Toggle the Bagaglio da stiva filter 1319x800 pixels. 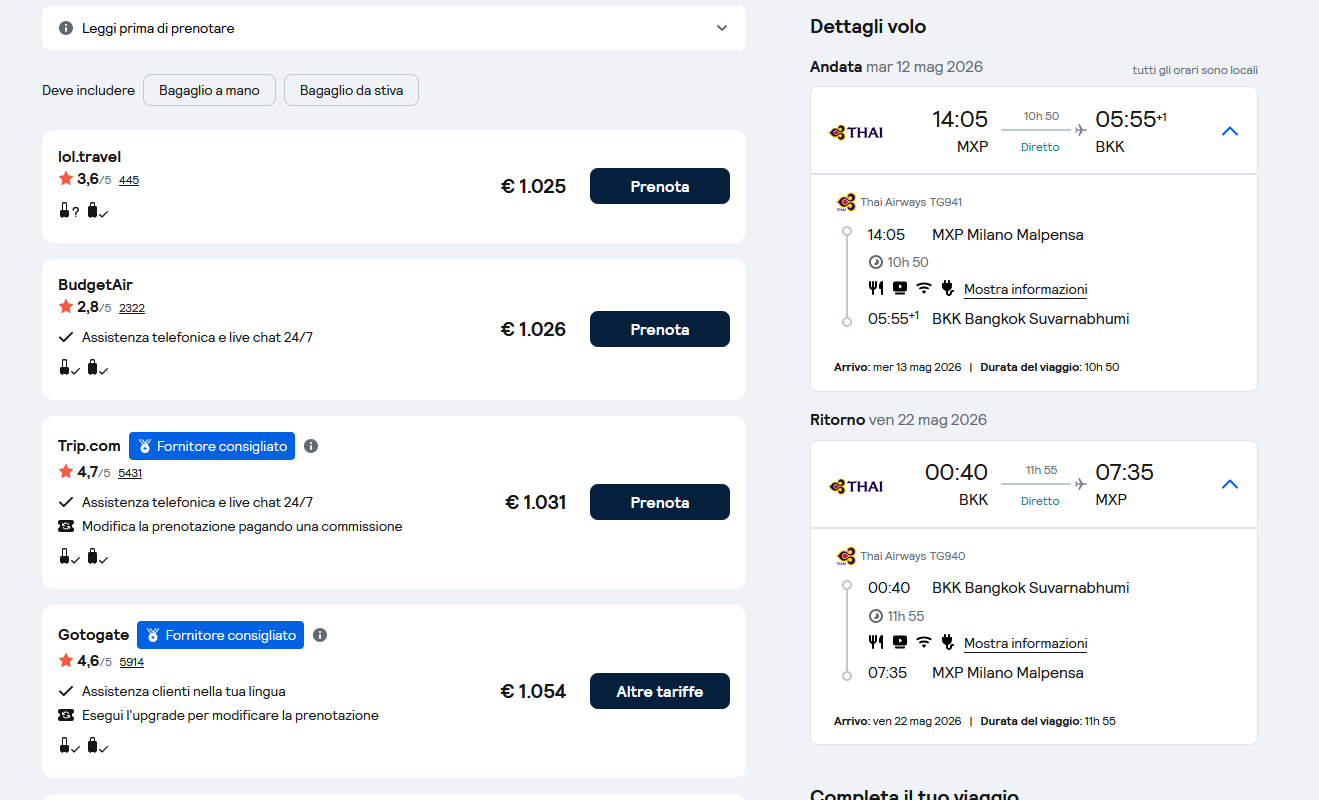tap(351, 90)
